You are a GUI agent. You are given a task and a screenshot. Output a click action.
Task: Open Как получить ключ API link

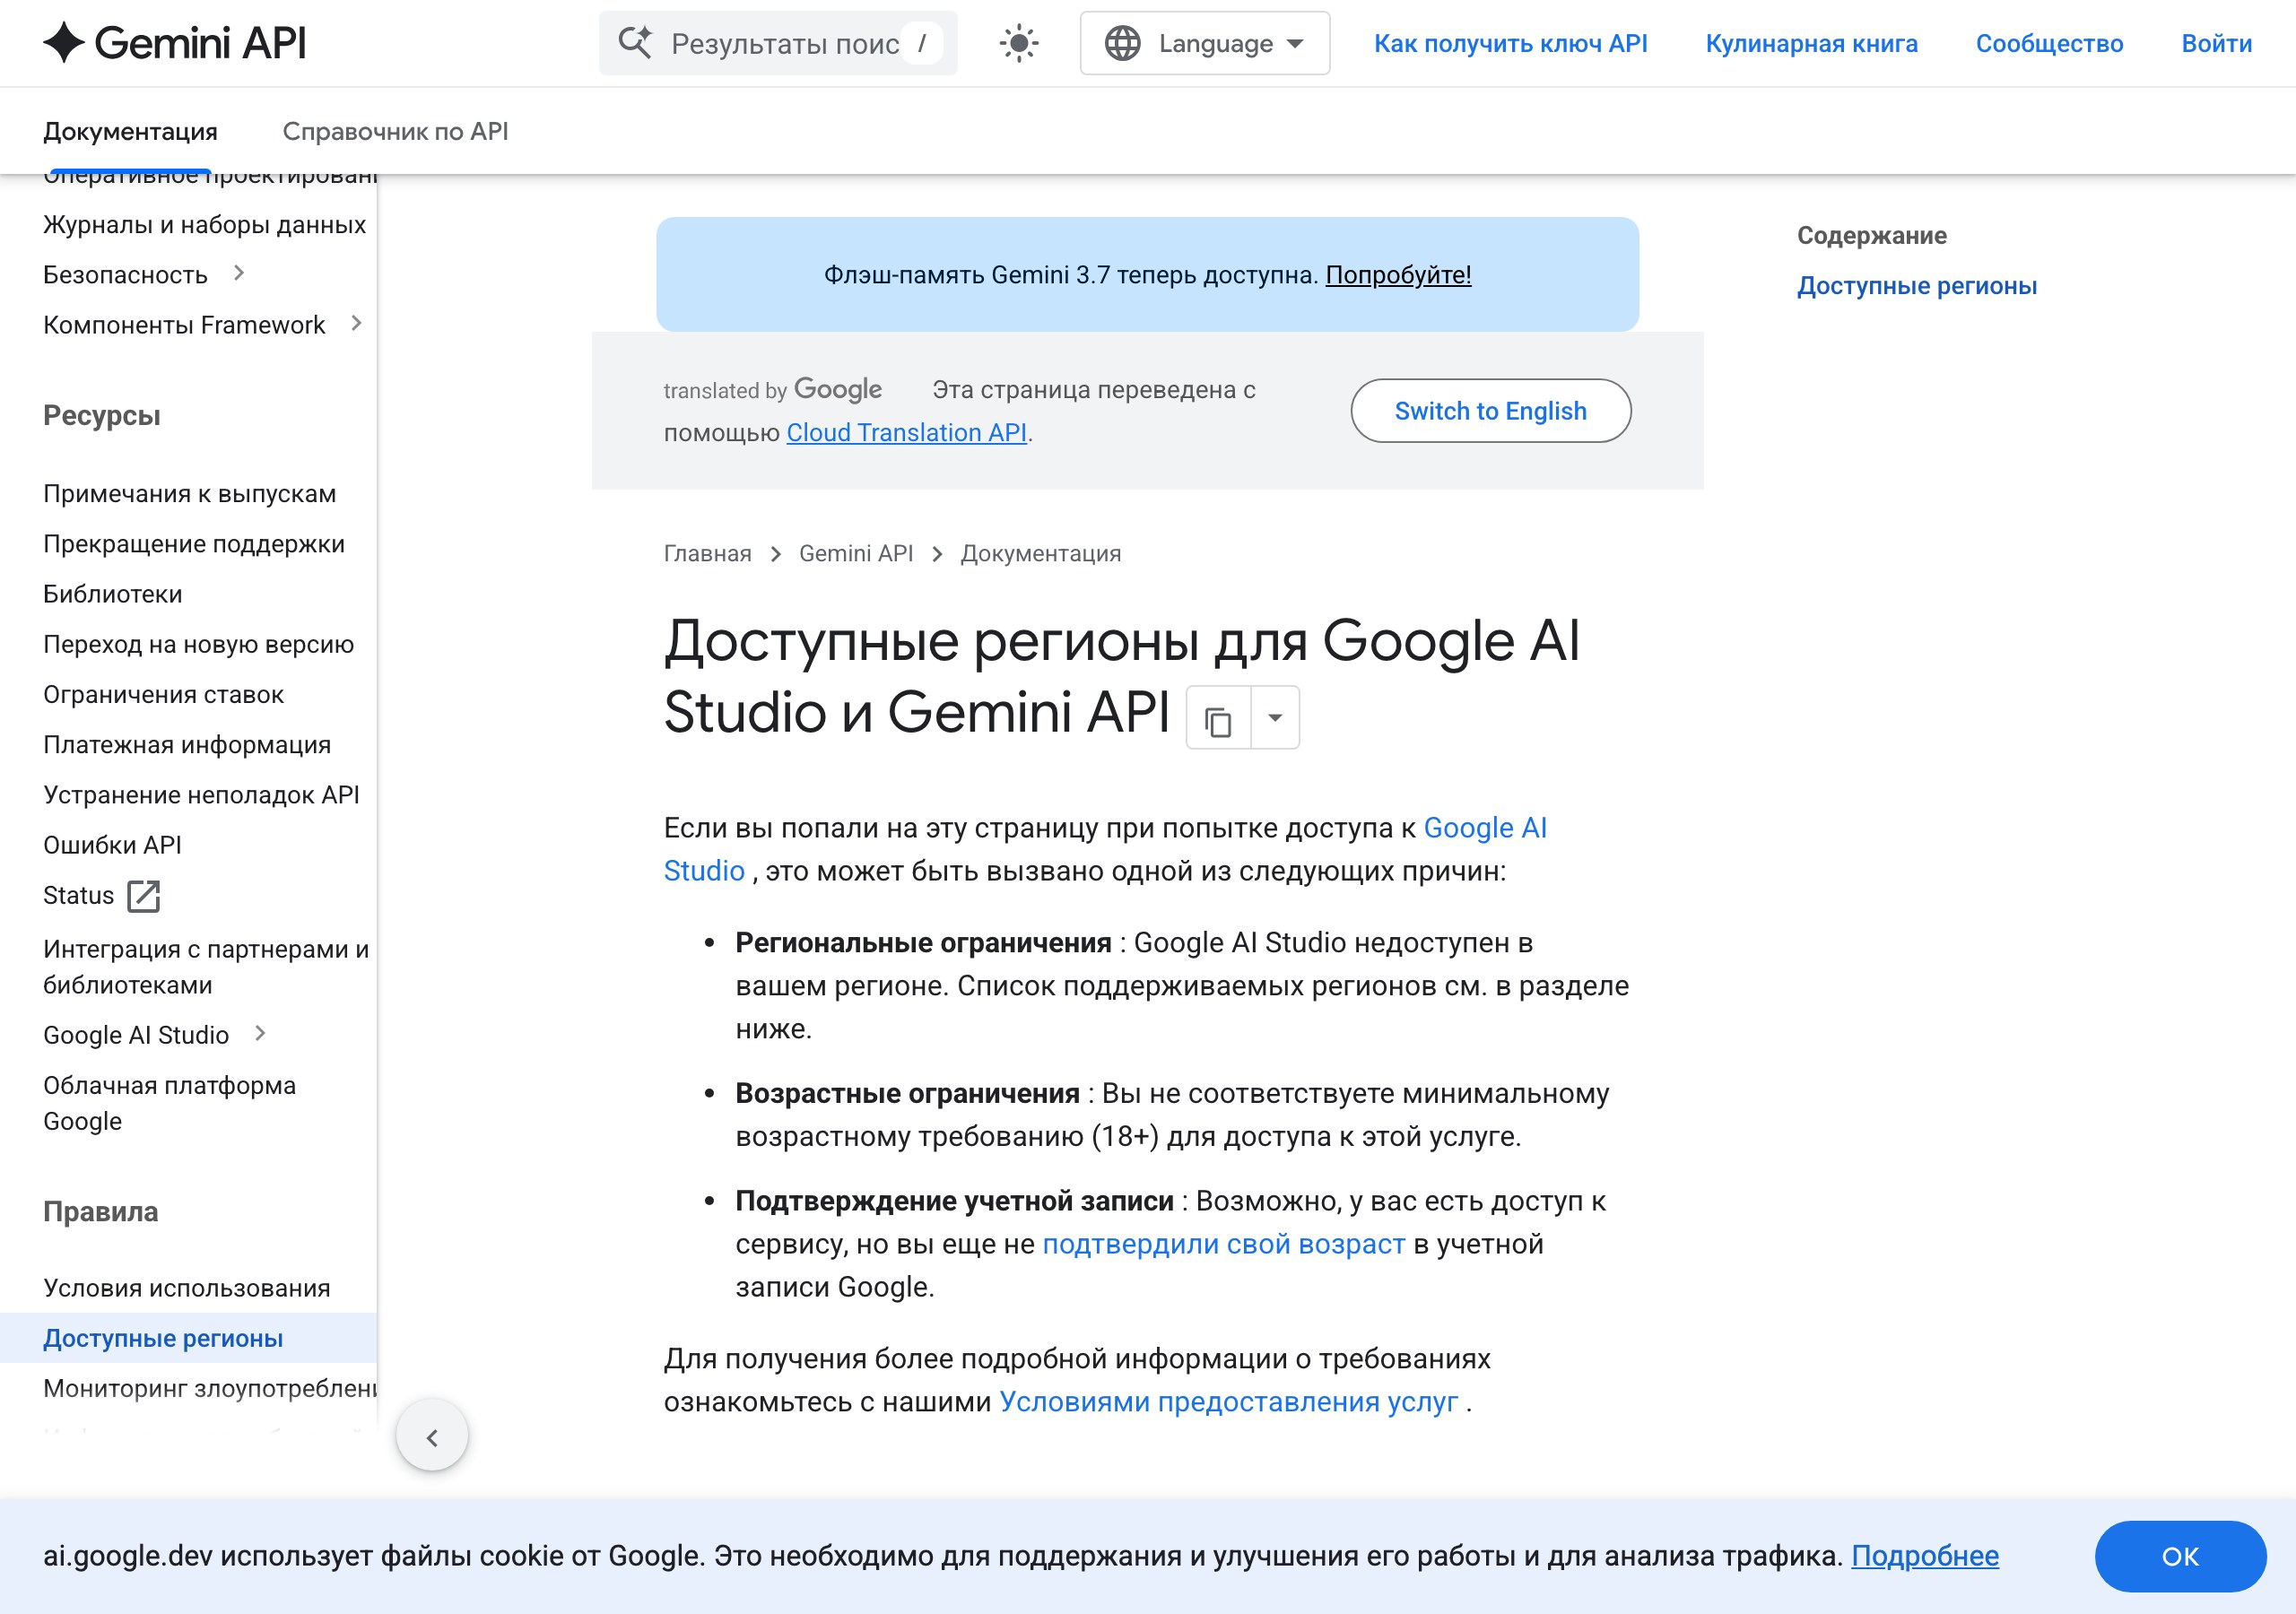(1510, 43)
